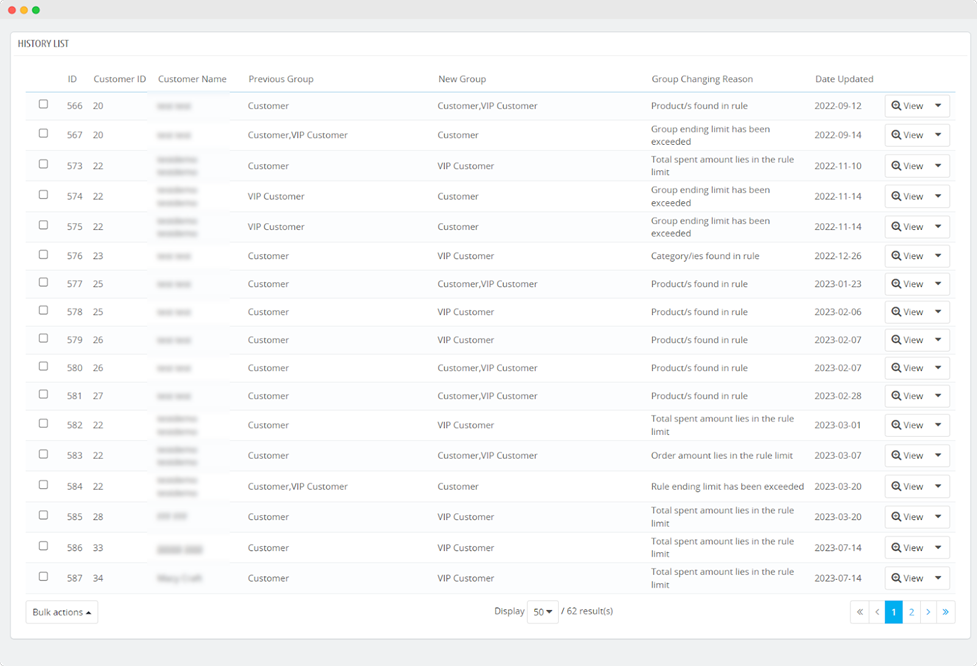Jump to last page using double-right arrows
977x666 pixels.
(946, 612)
